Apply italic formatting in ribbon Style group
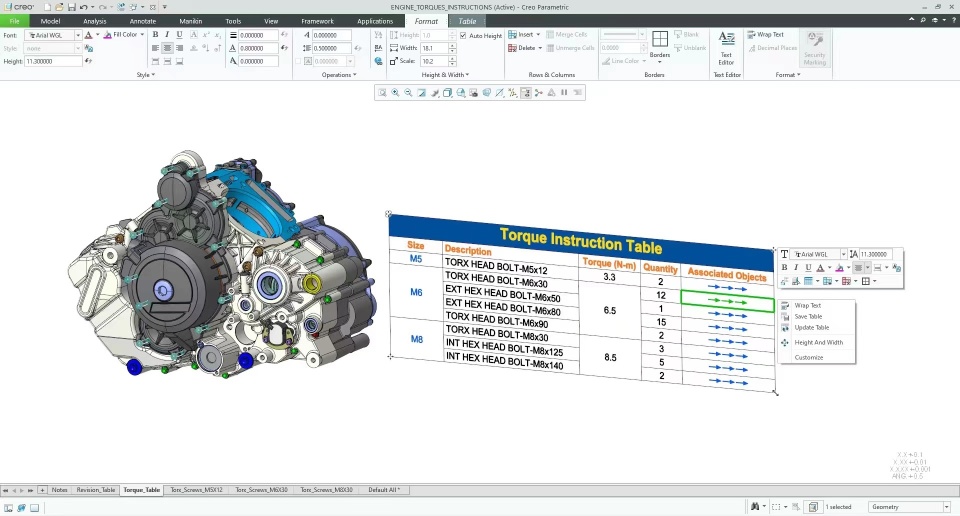The width and height of the screenshot is (960, 516). pos(167,35)
